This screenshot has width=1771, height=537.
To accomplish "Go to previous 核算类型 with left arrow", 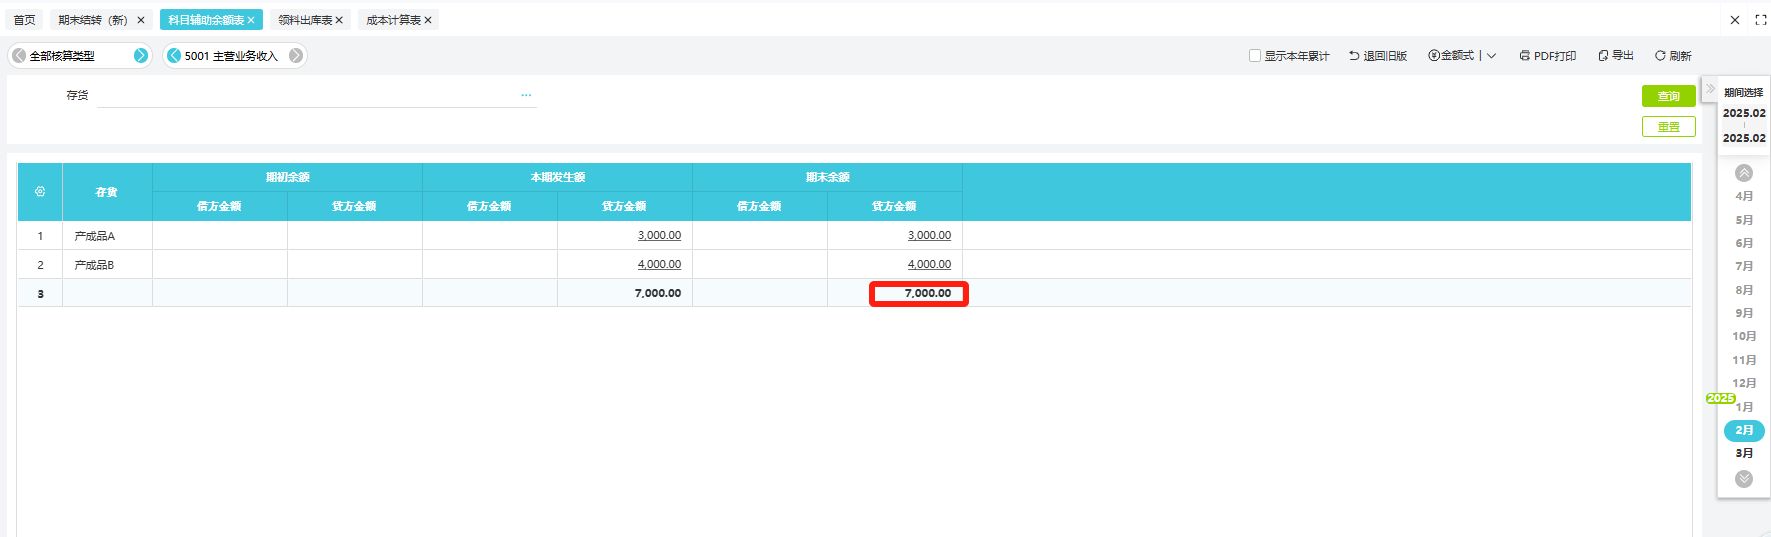I will (19, 56).
